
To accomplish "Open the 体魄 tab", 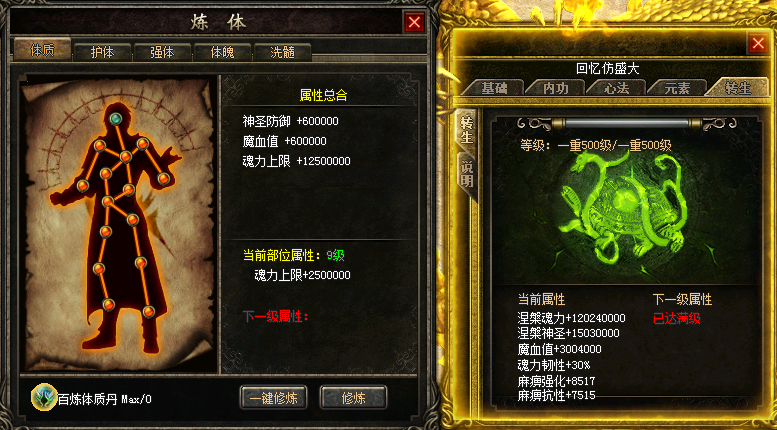I will click(x=222, y=52).
